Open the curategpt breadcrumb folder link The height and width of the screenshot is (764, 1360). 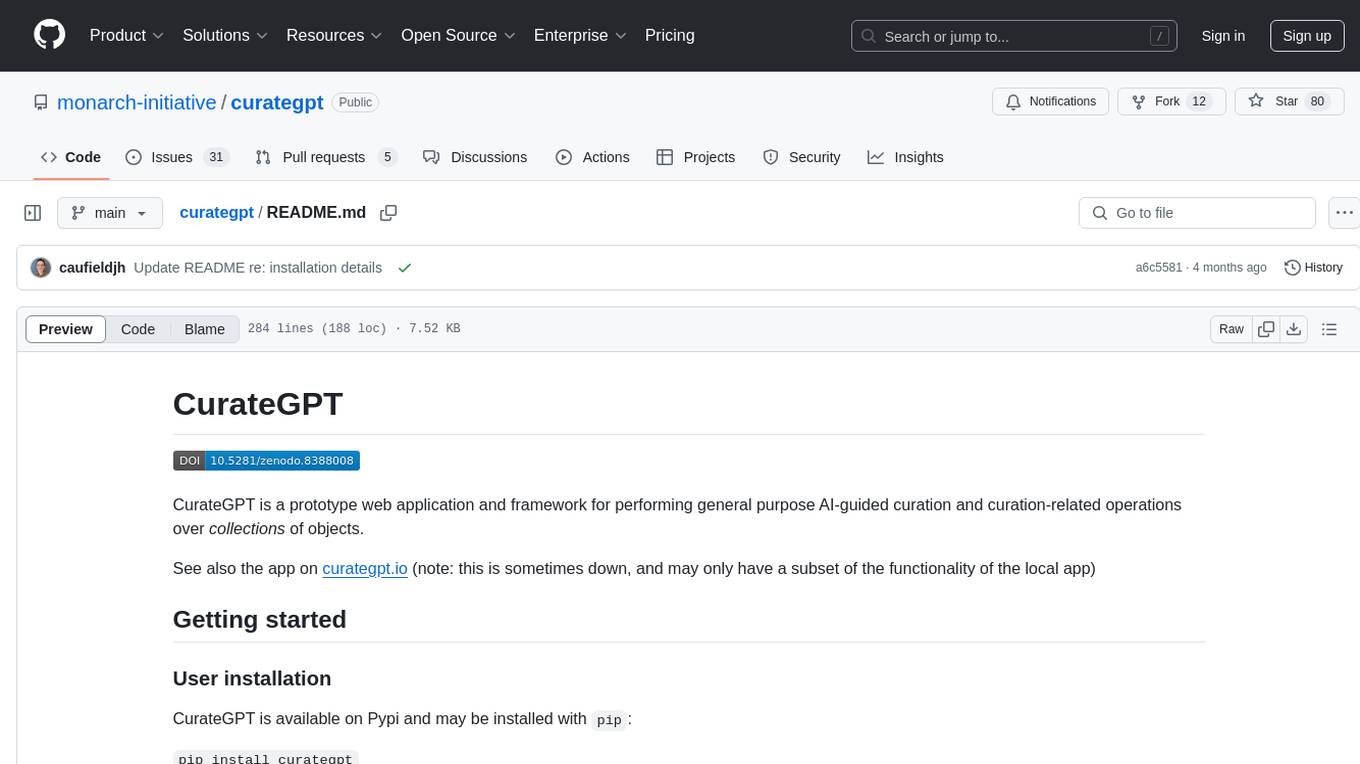click(216, 213)
